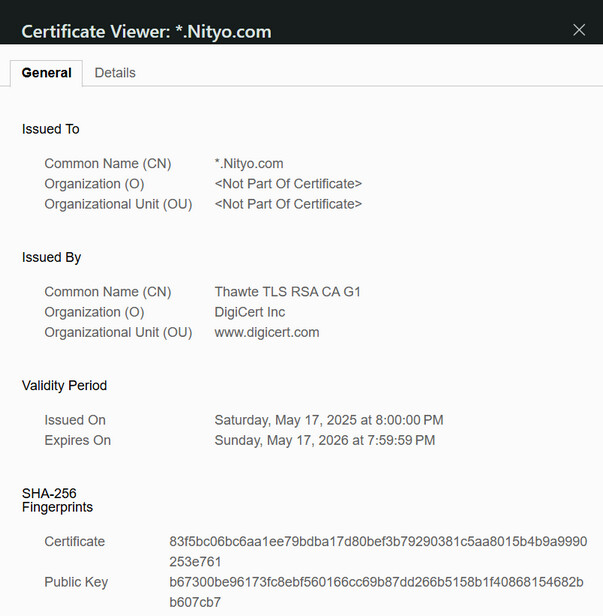Image resolution: width=603 pixels, height=616 pixels.
Task: Click the Issued To common name *.Nityo.com
Action: 249,163
